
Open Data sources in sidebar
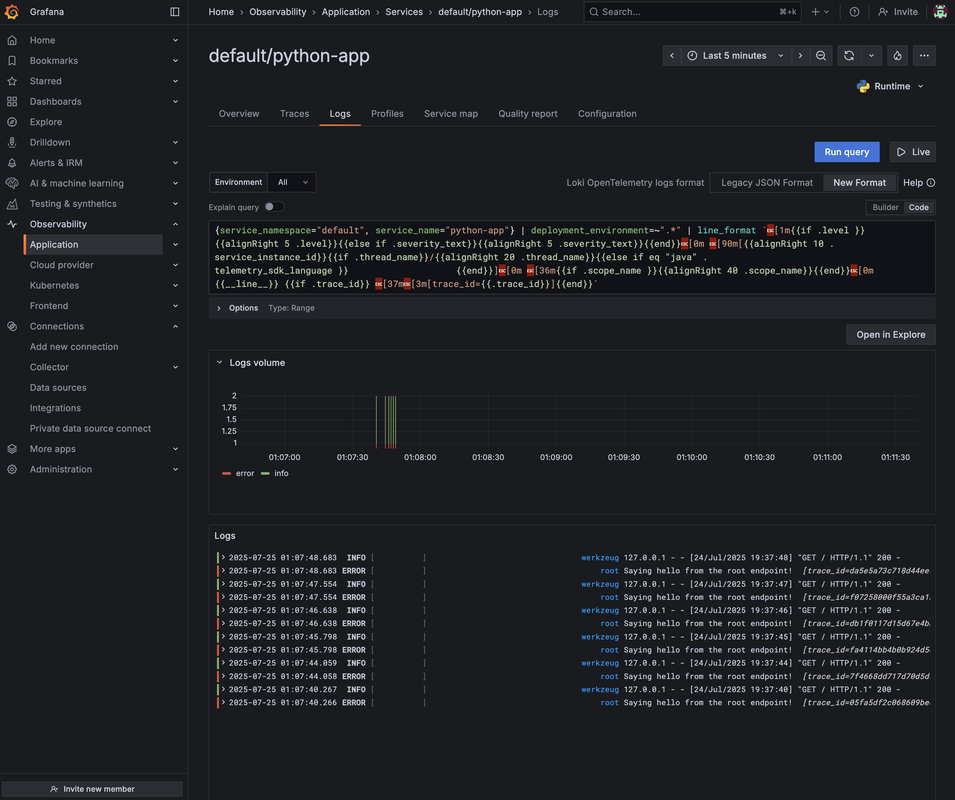click(x=58, y=388)
